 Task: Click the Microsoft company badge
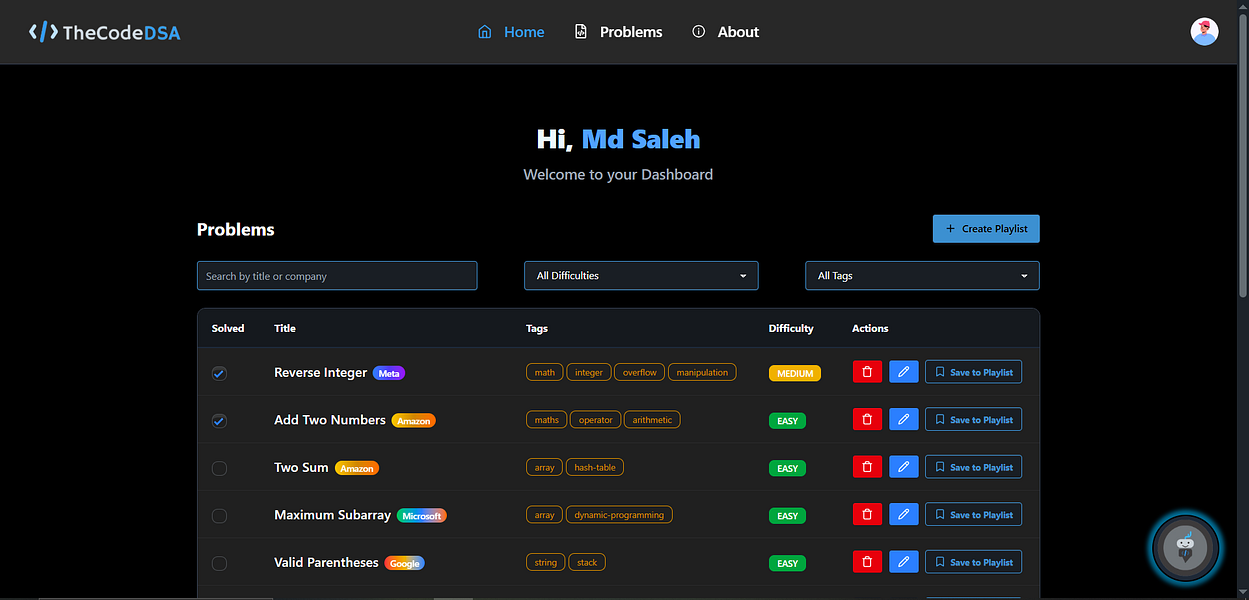[422, 516]
